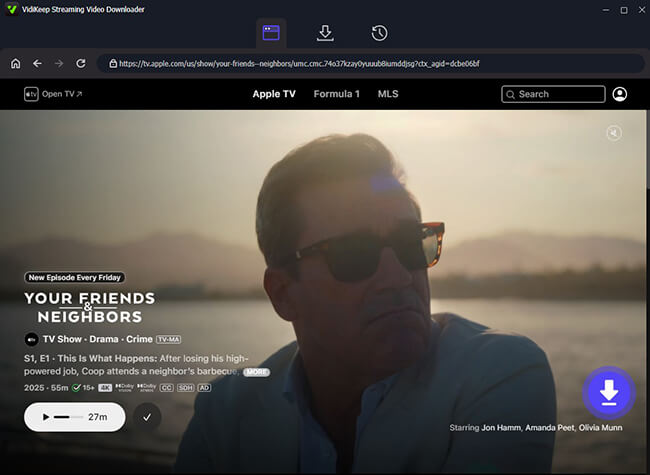Open the Formula 1 nav item
Image resolution: width=650 pixels, height=475 pixels.
pyautogui.click(x=337, y=94)
